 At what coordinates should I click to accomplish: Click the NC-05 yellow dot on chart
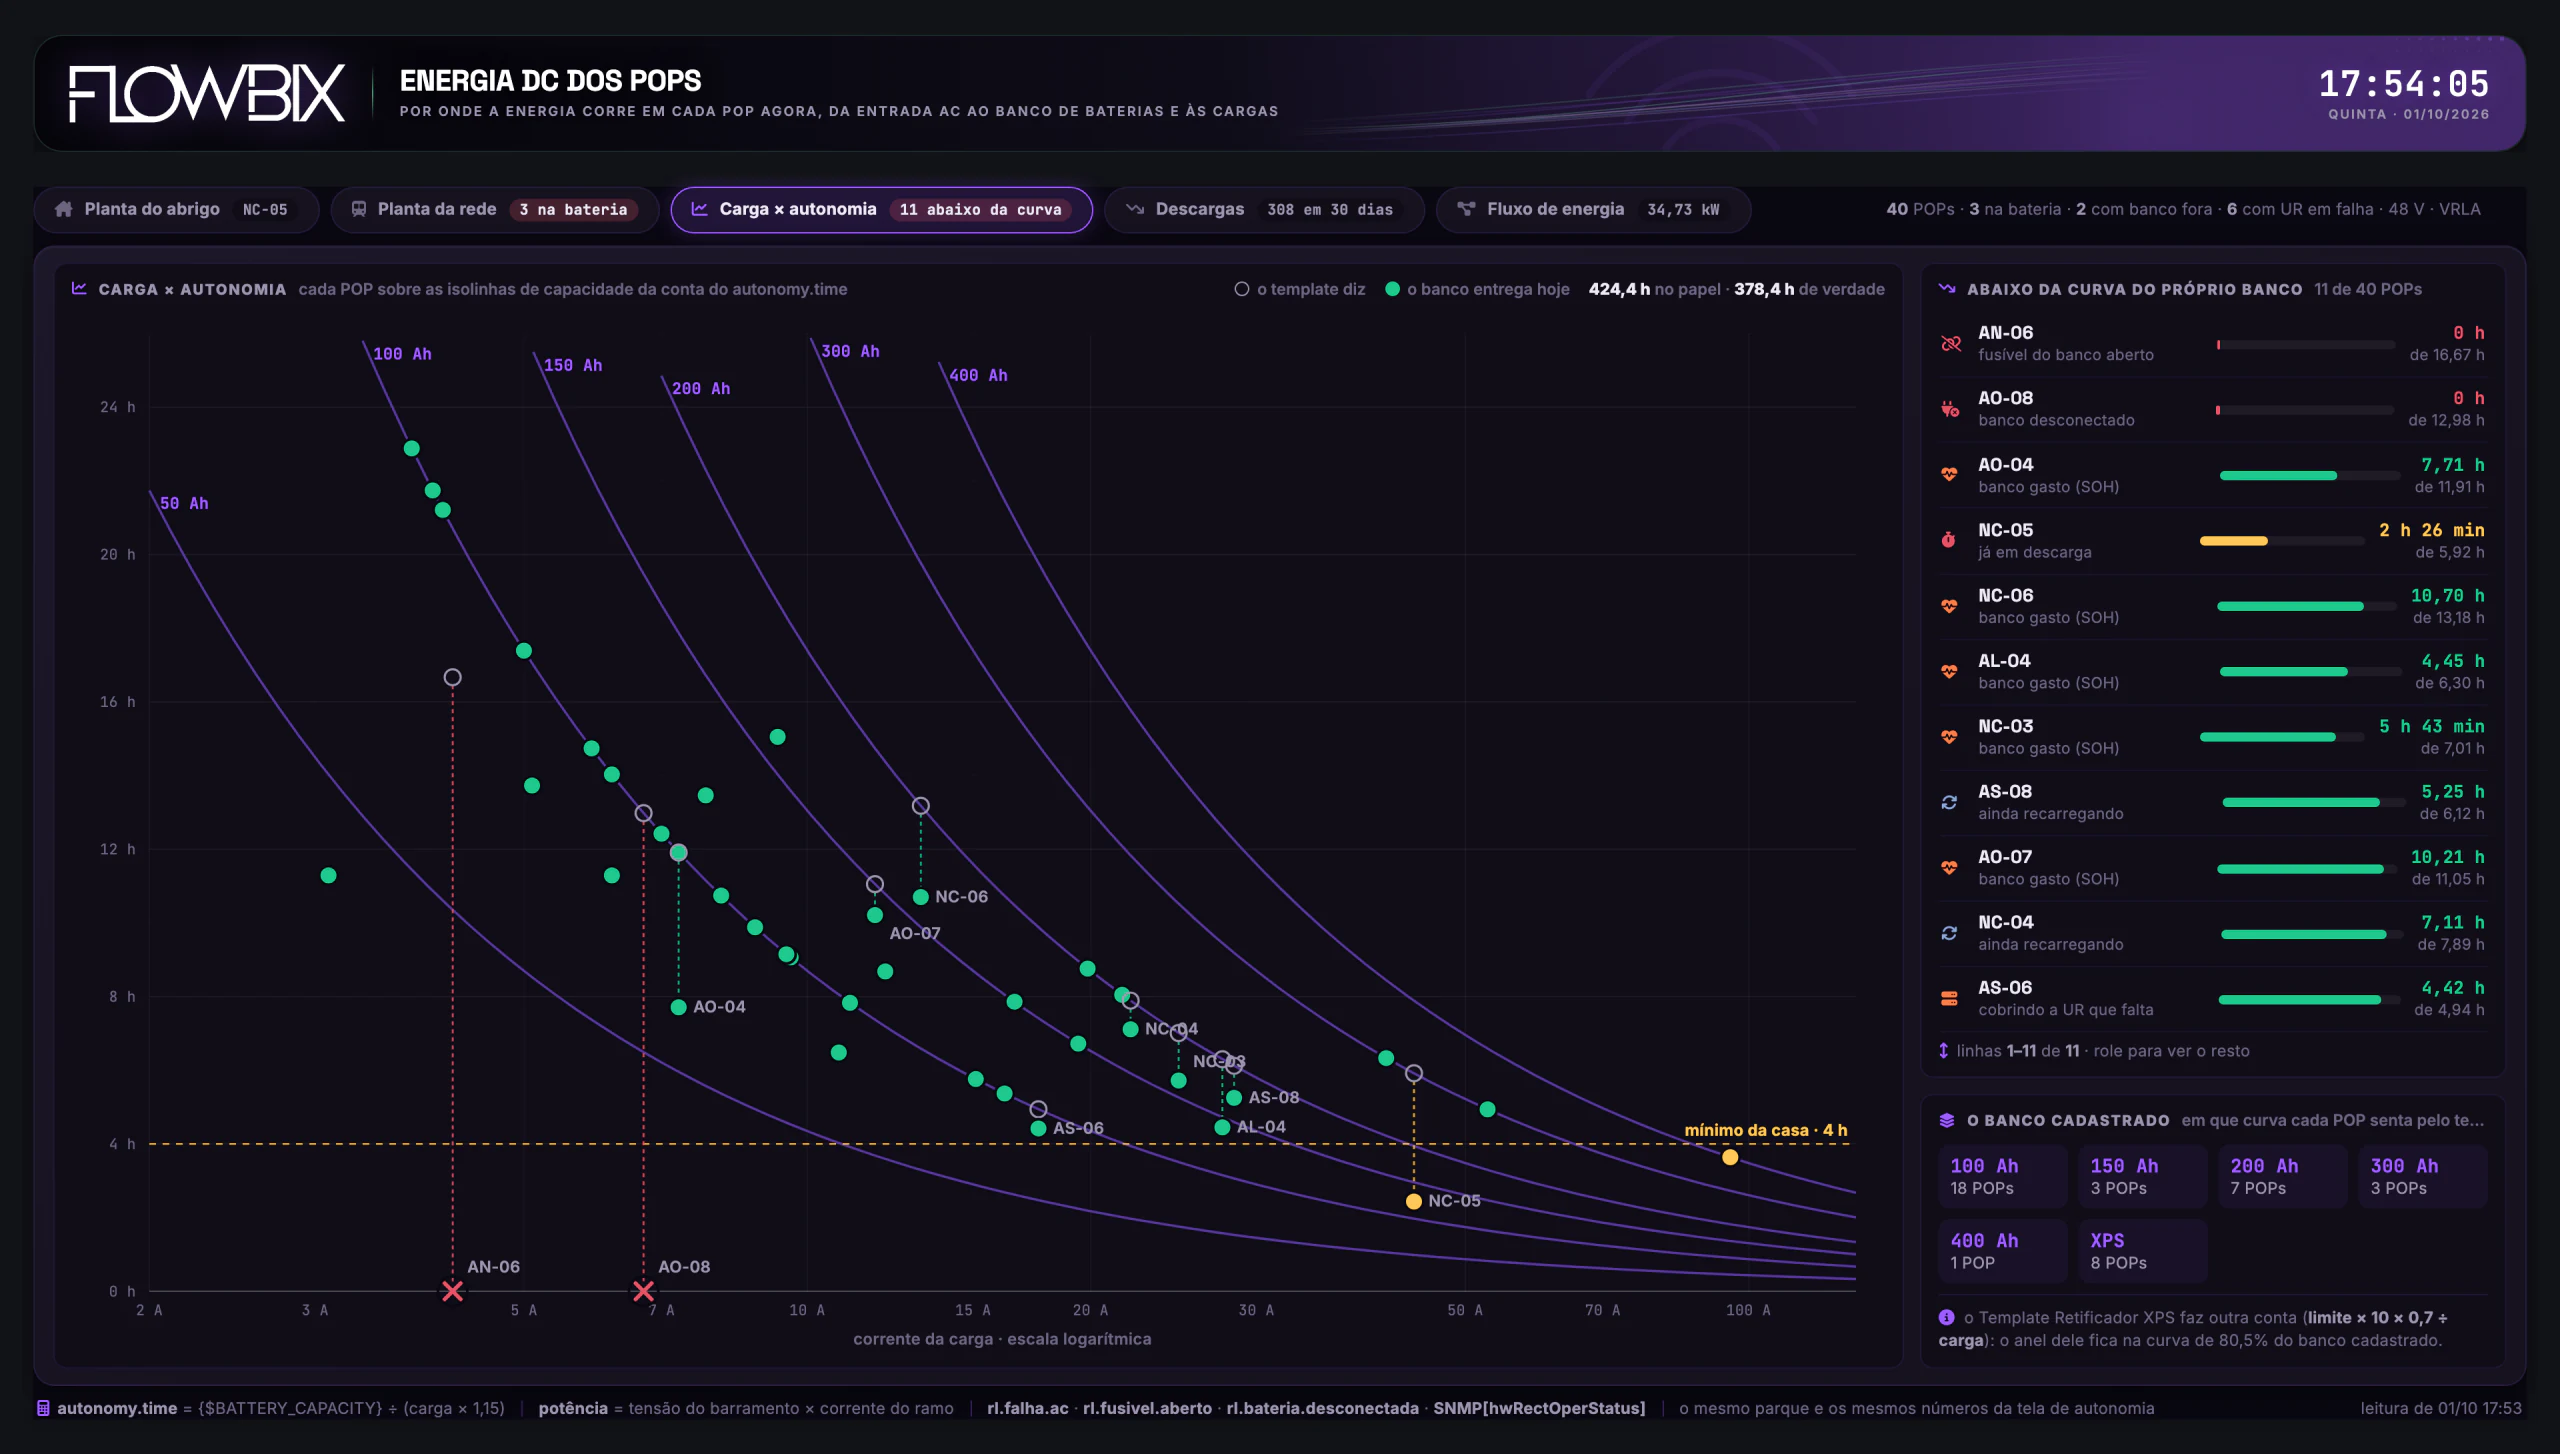1414,1201
